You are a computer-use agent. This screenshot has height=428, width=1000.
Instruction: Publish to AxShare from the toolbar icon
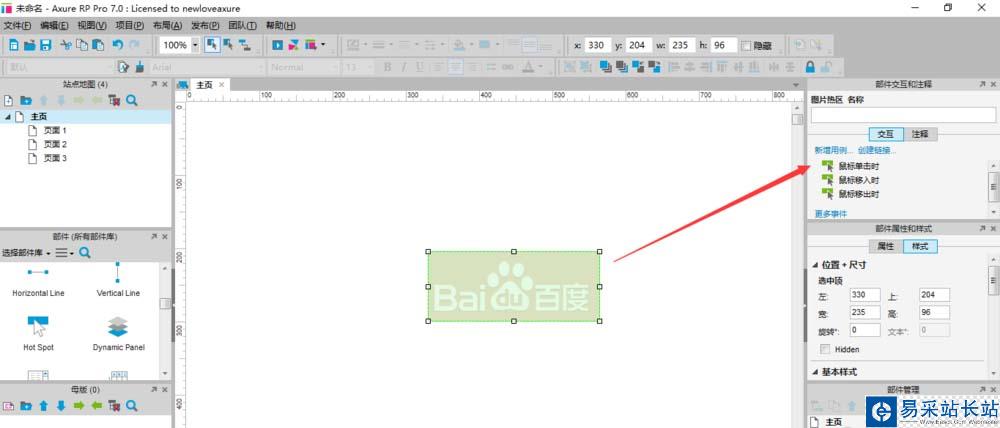[x=294, y=45]
